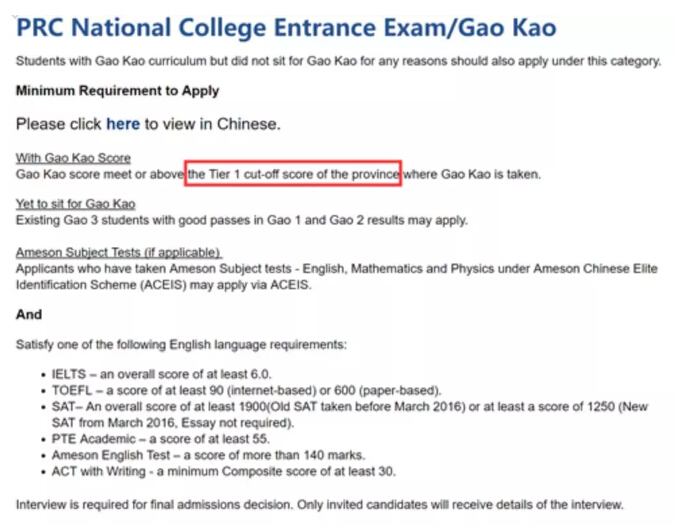Click the IELTS overall score bullet item
The width and height of the screenshot is (675, 527).
pos(161,374)
